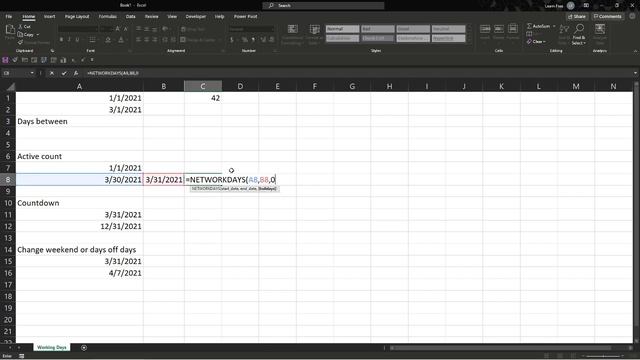Apply the Bad cell style swatch
The height and width of the screenshot is (360, 640).
378,29
